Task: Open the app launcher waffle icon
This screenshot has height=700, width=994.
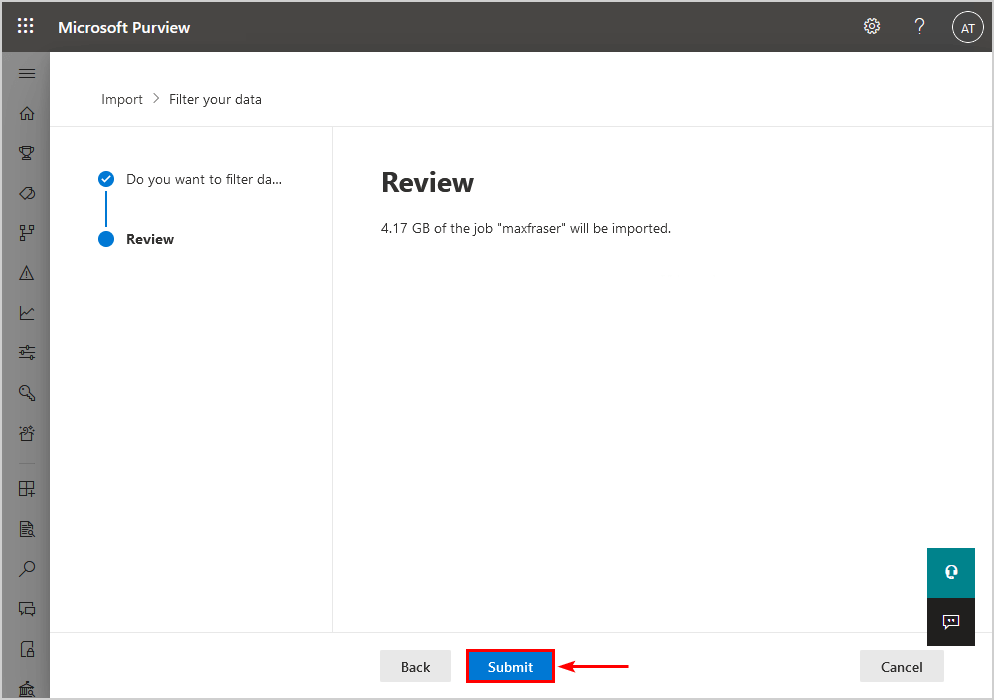Action: click(25, 26)
